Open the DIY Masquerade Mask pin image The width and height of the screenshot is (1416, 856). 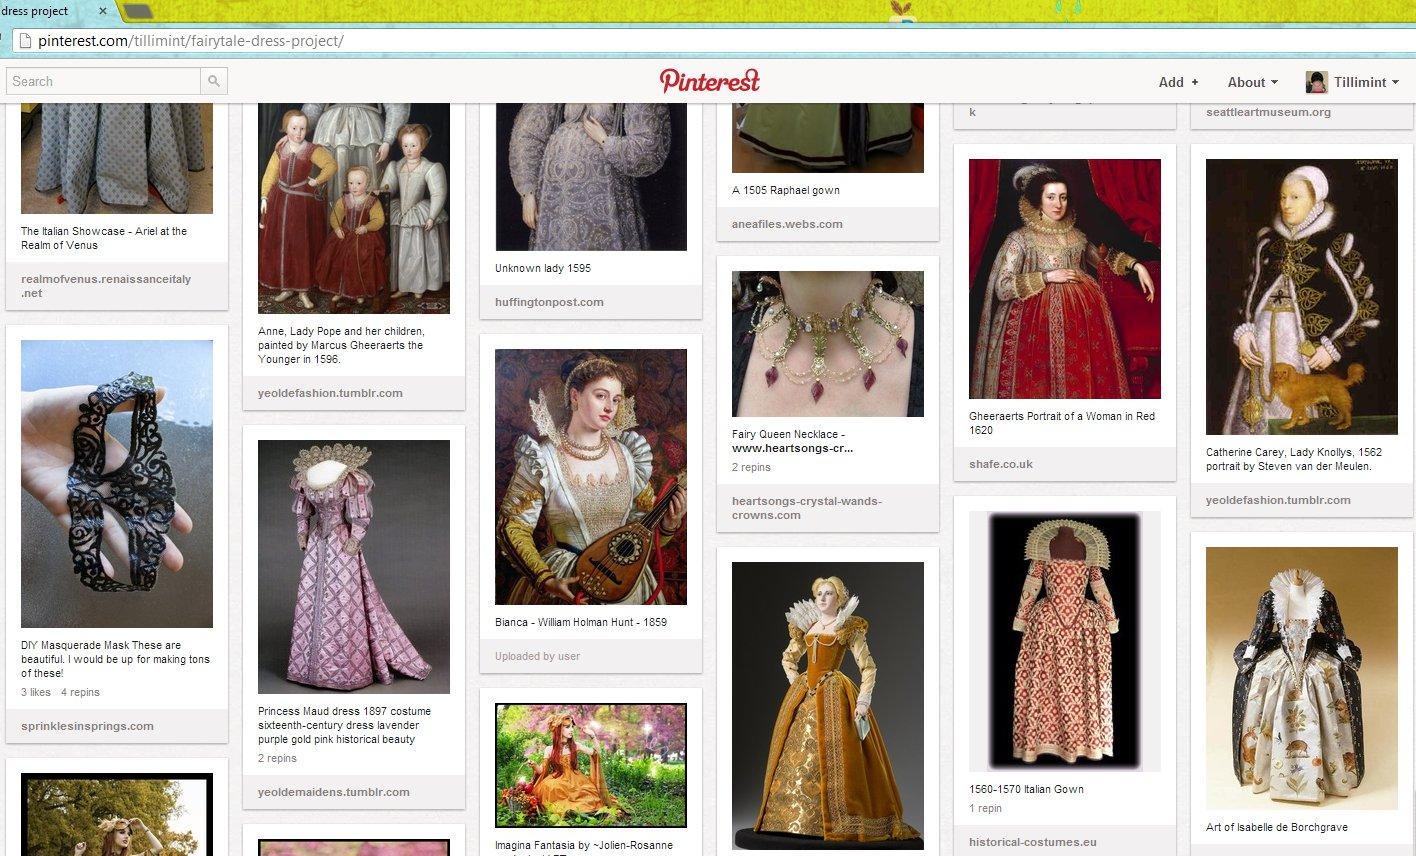tap(117, 484)
